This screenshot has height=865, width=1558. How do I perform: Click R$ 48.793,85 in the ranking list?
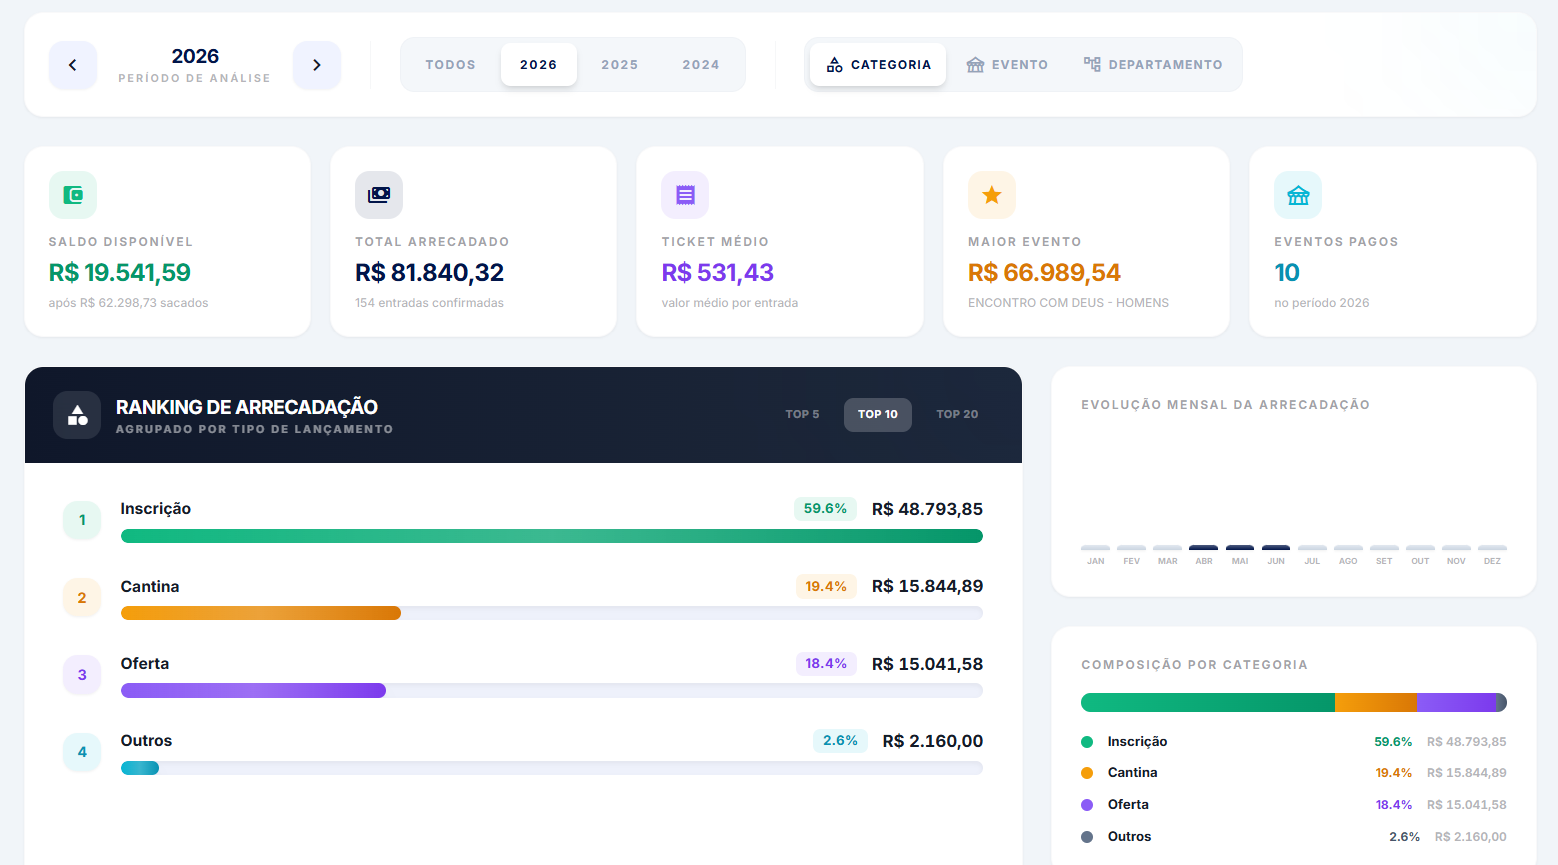pos(927,509)
